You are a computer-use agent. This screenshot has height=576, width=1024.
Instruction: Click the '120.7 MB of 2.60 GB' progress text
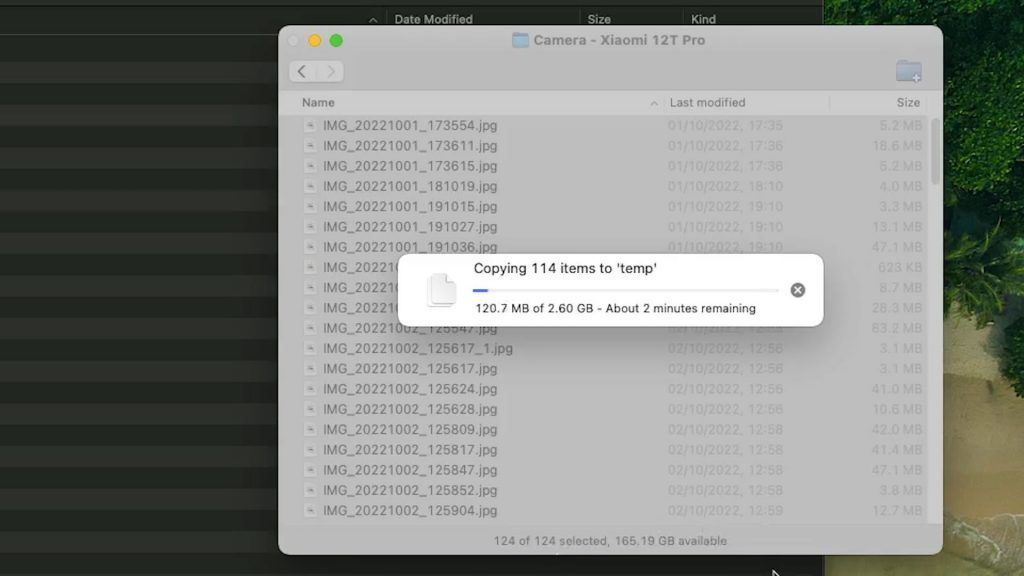tap(534, 308)
